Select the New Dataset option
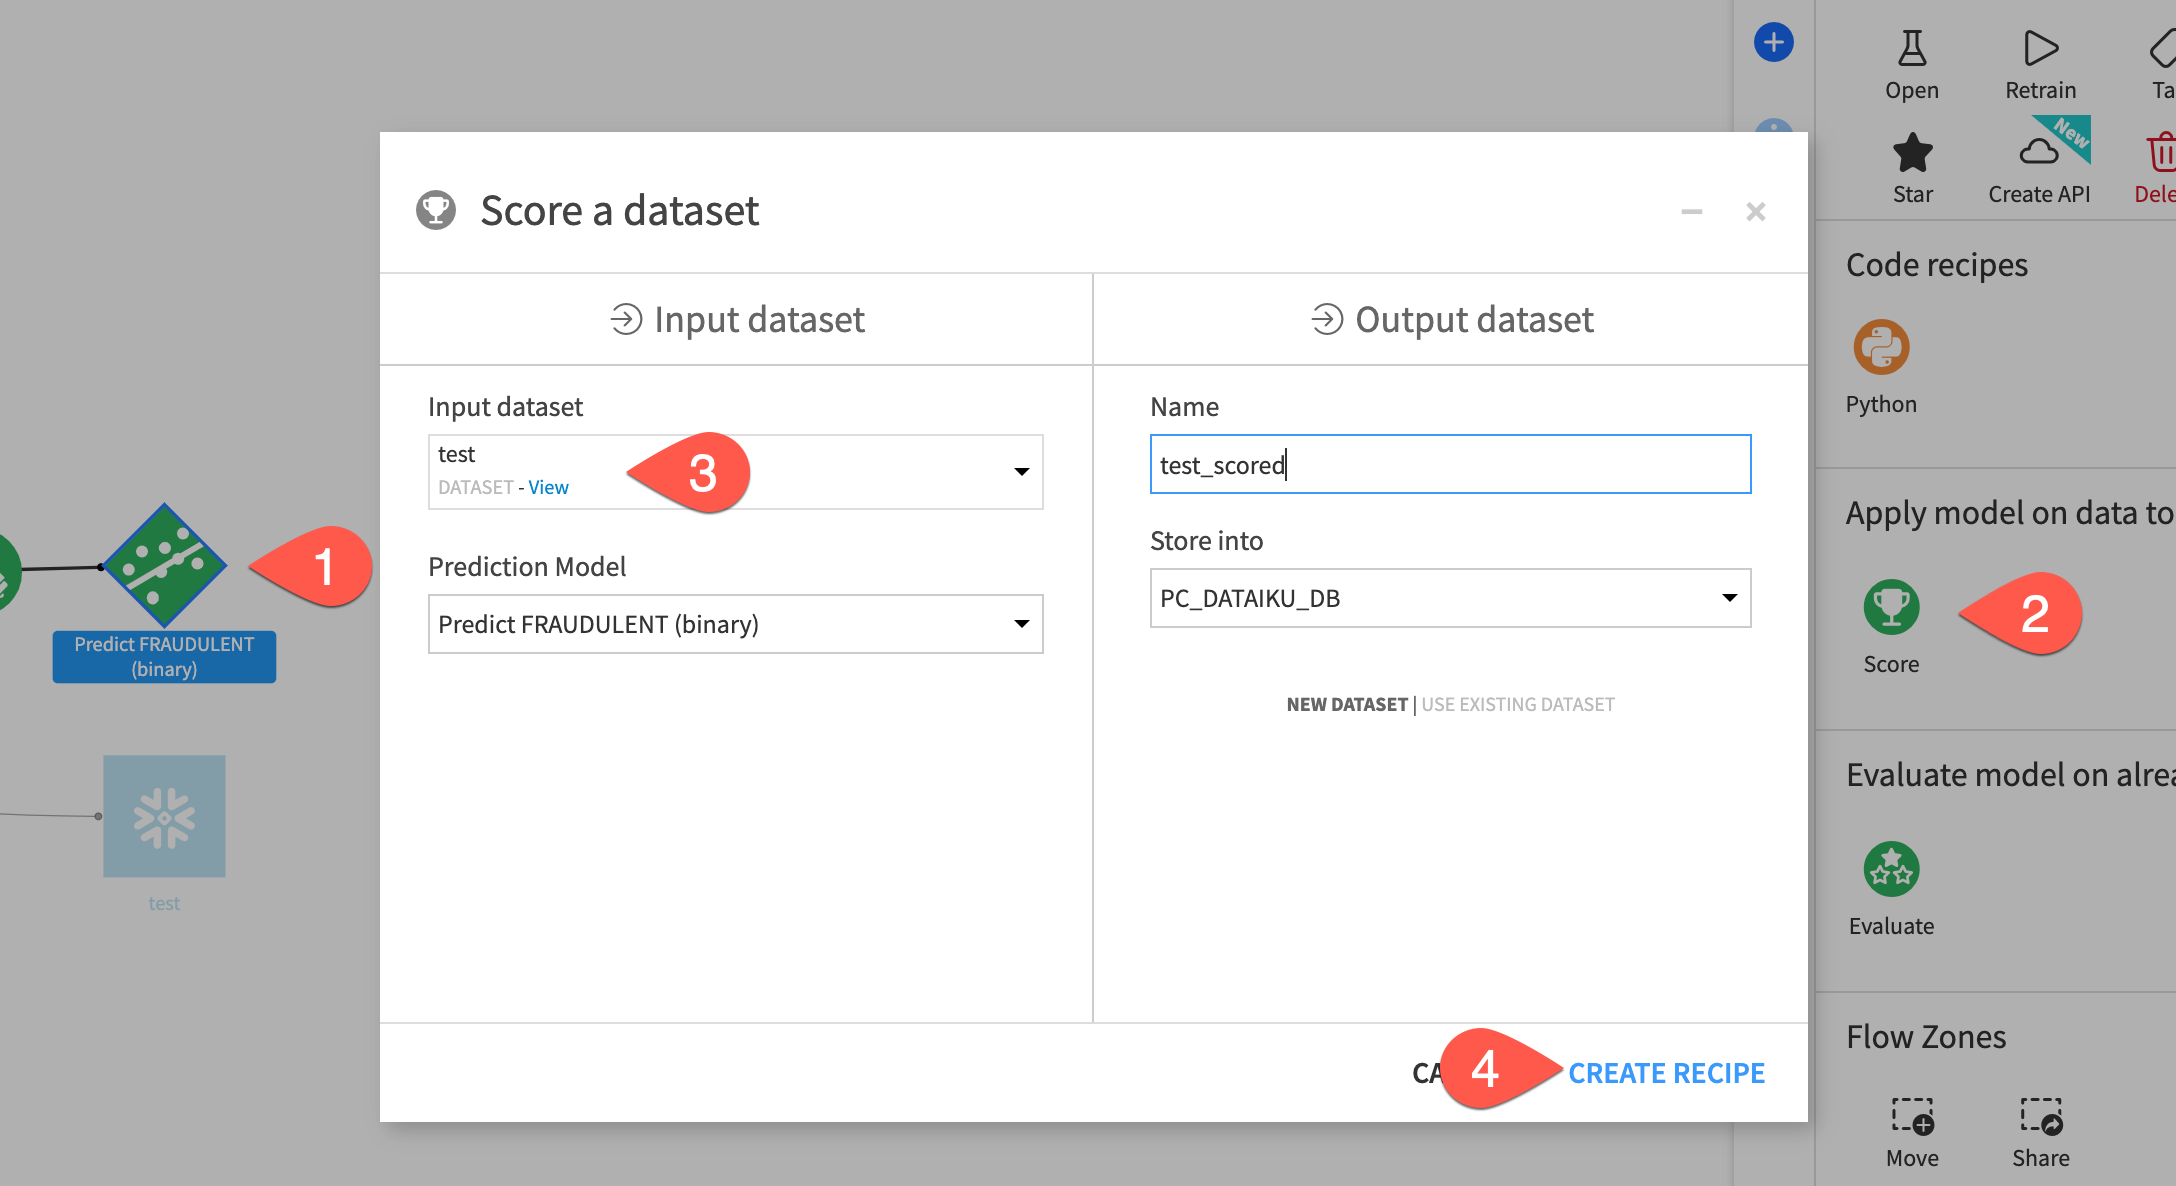The width and height of the screenshot is (2176, 1186). (1346, 704)
